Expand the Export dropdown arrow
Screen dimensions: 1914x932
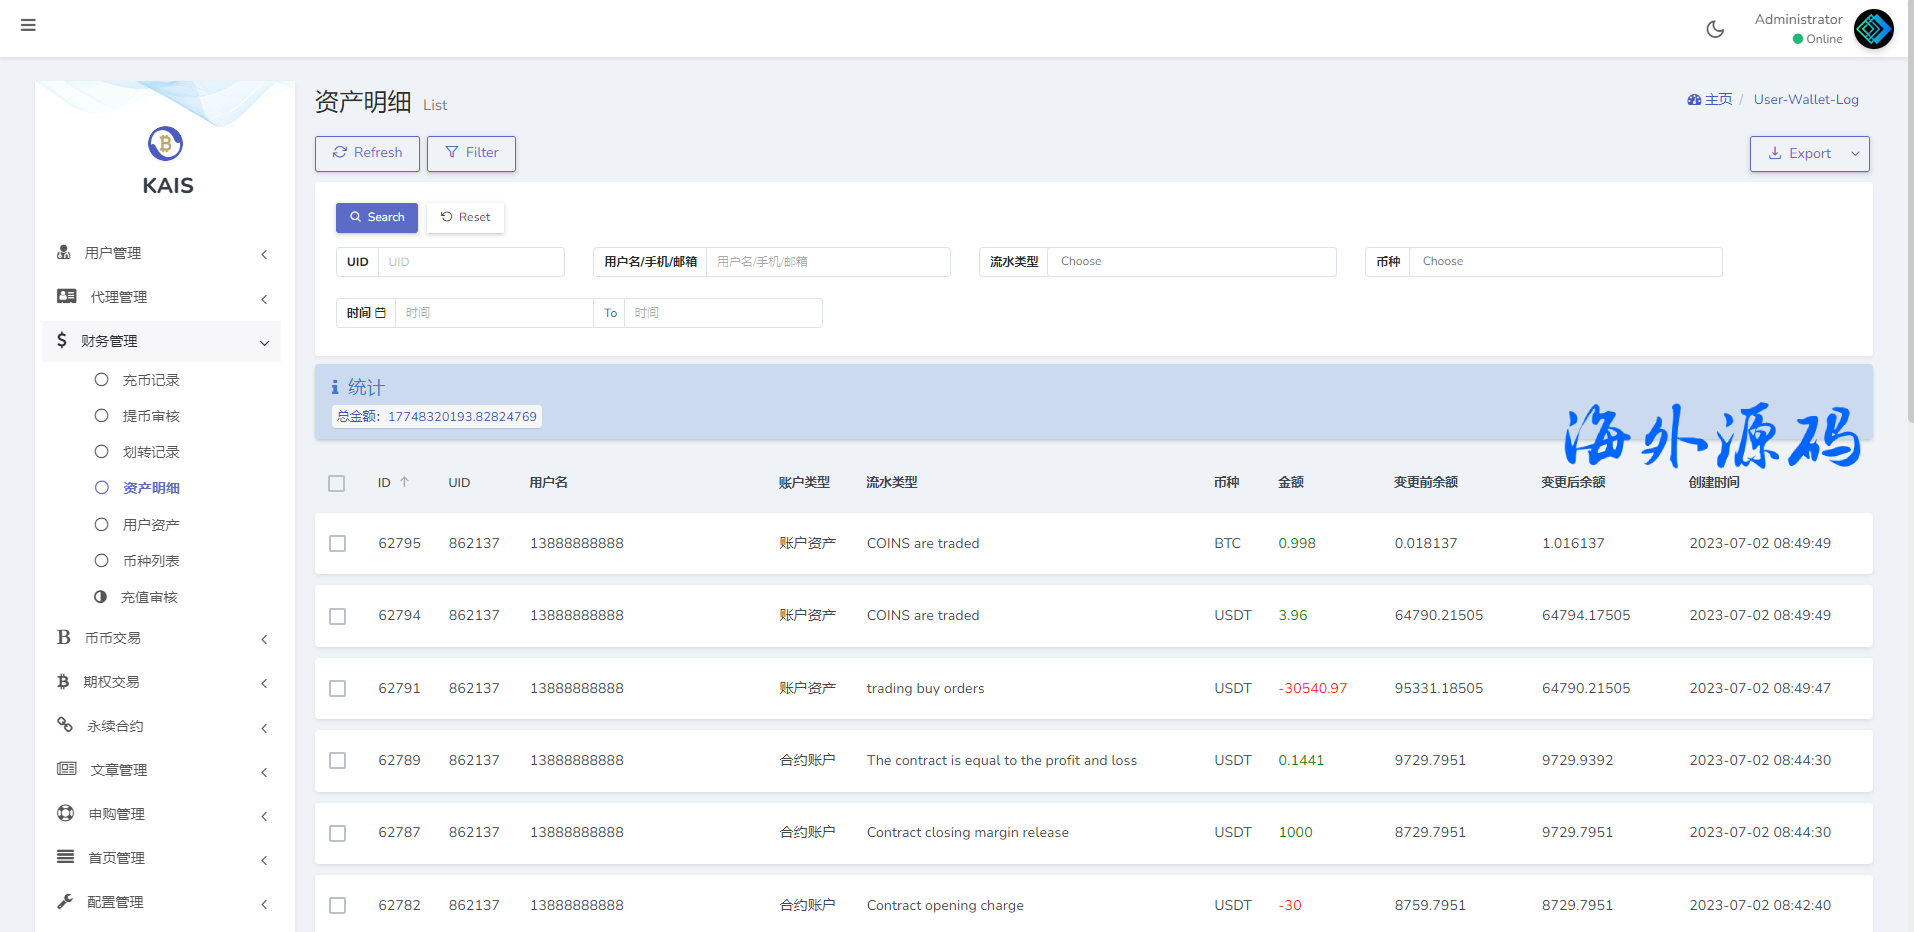coord(1855,154)
